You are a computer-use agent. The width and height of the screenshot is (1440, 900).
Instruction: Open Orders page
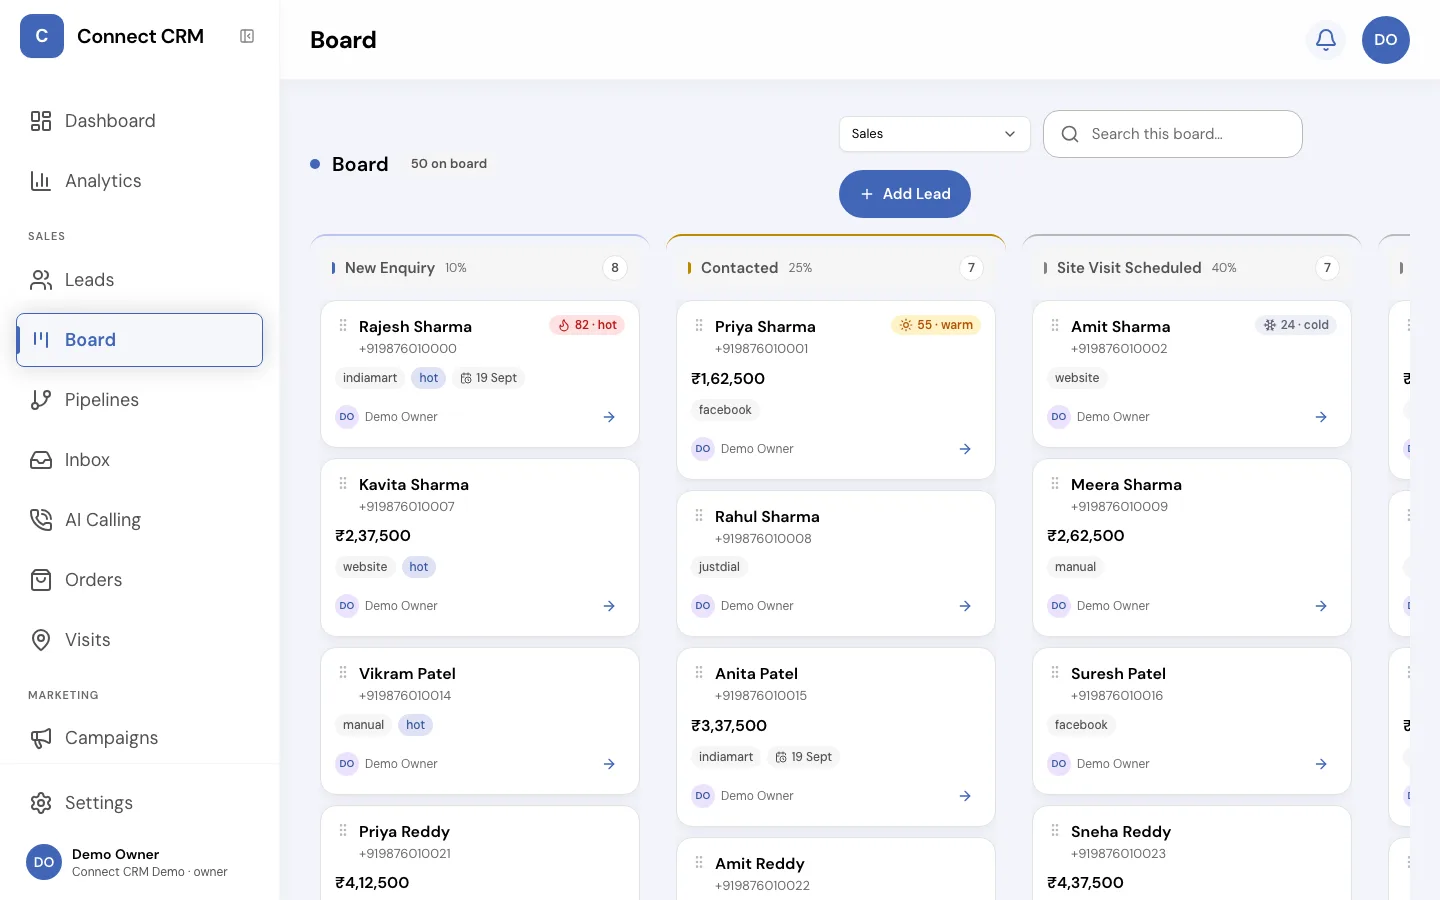click(x=139, y=580)
